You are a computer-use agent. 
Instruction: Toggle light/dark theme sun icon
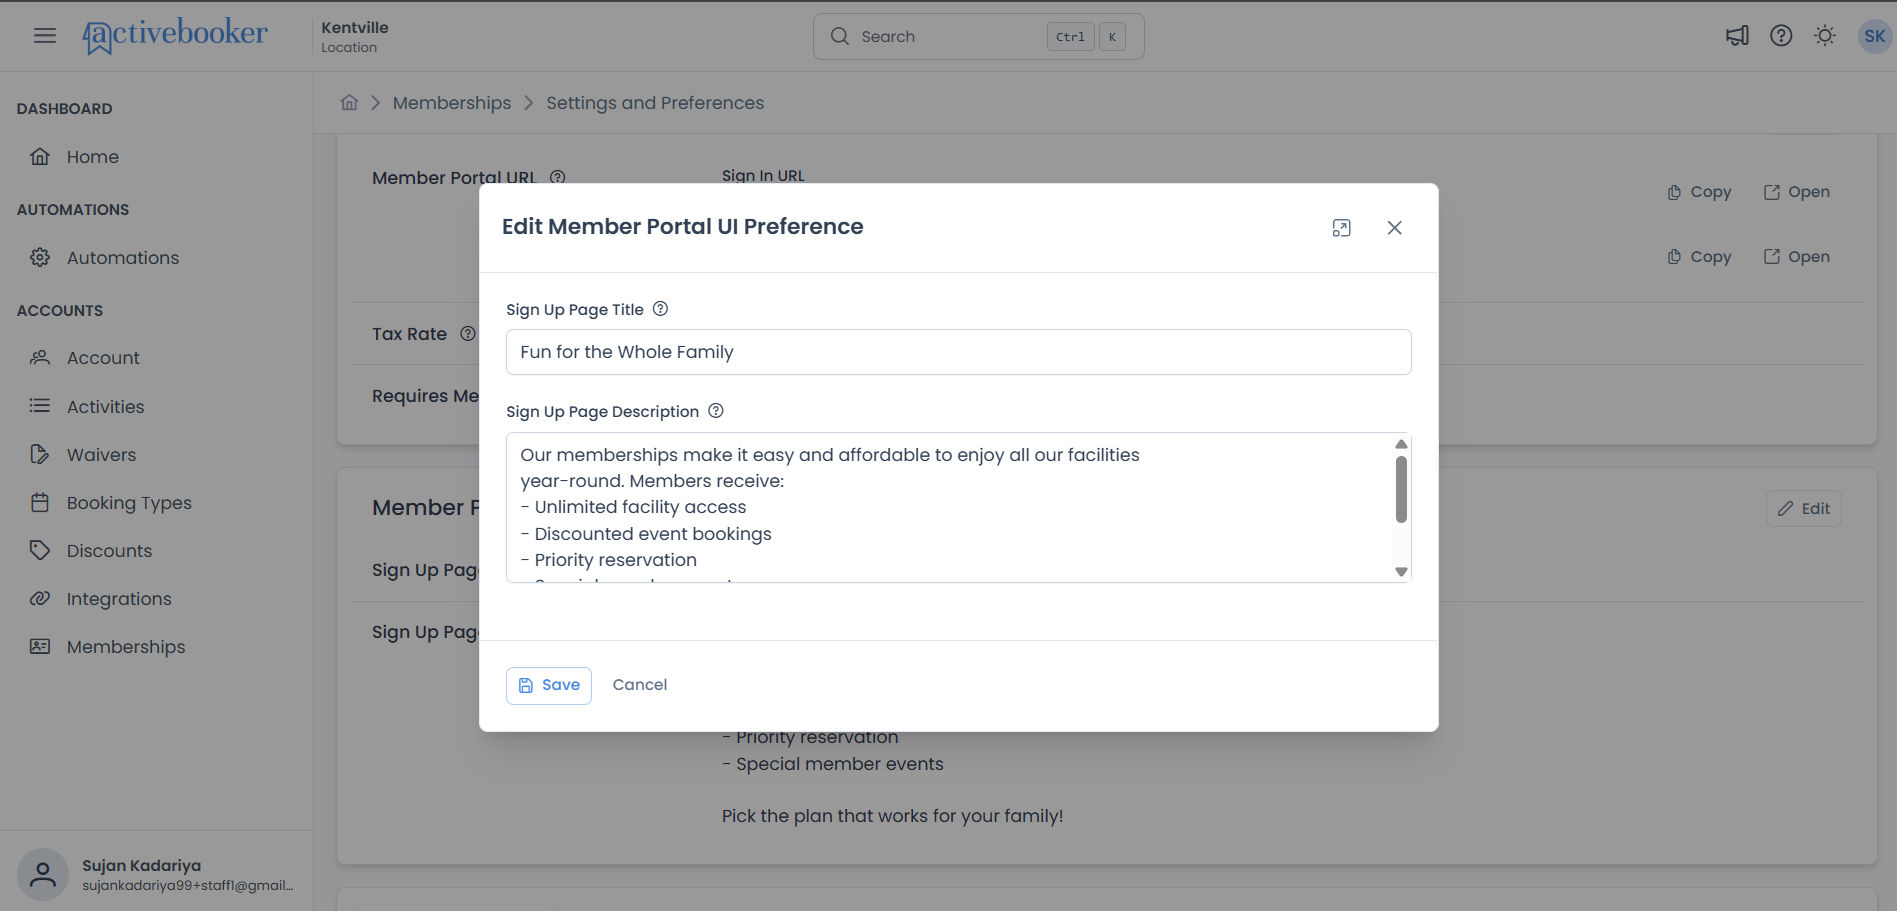coord(1825,36)
